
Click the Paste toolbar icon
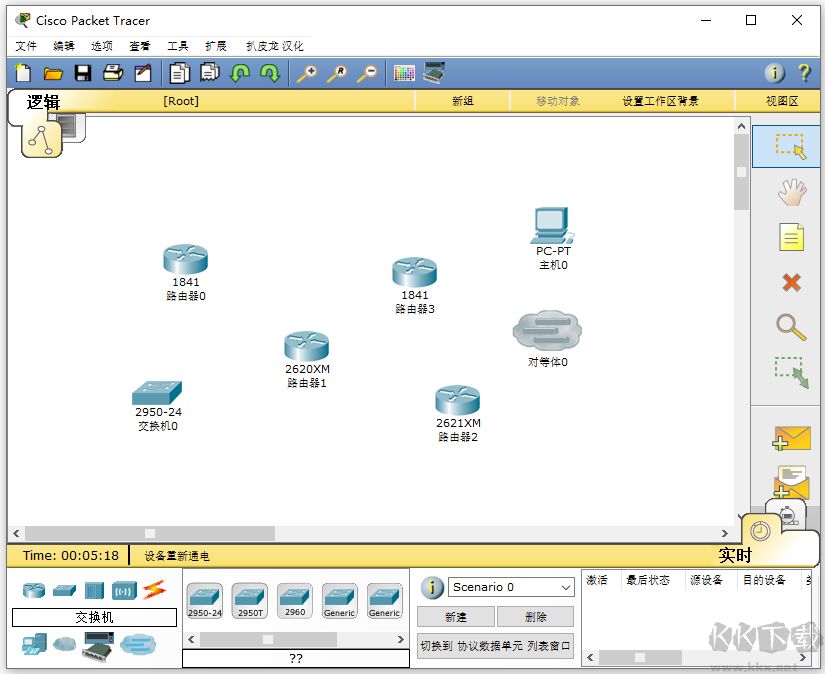coord(209,72)
